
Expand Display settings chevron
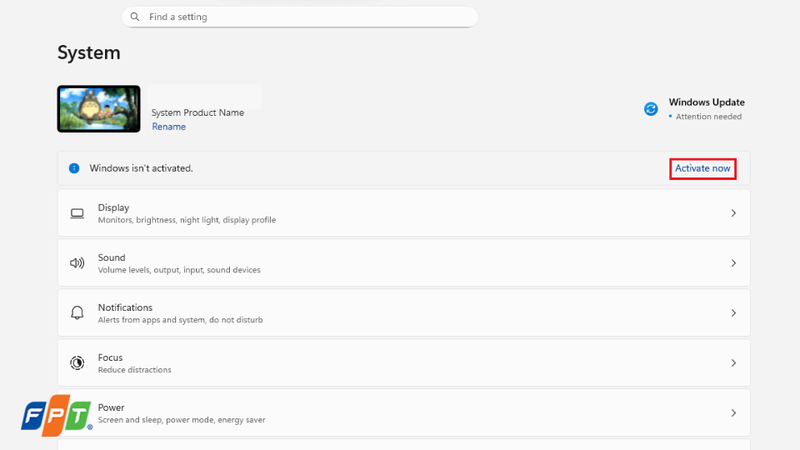pos(733,213)
